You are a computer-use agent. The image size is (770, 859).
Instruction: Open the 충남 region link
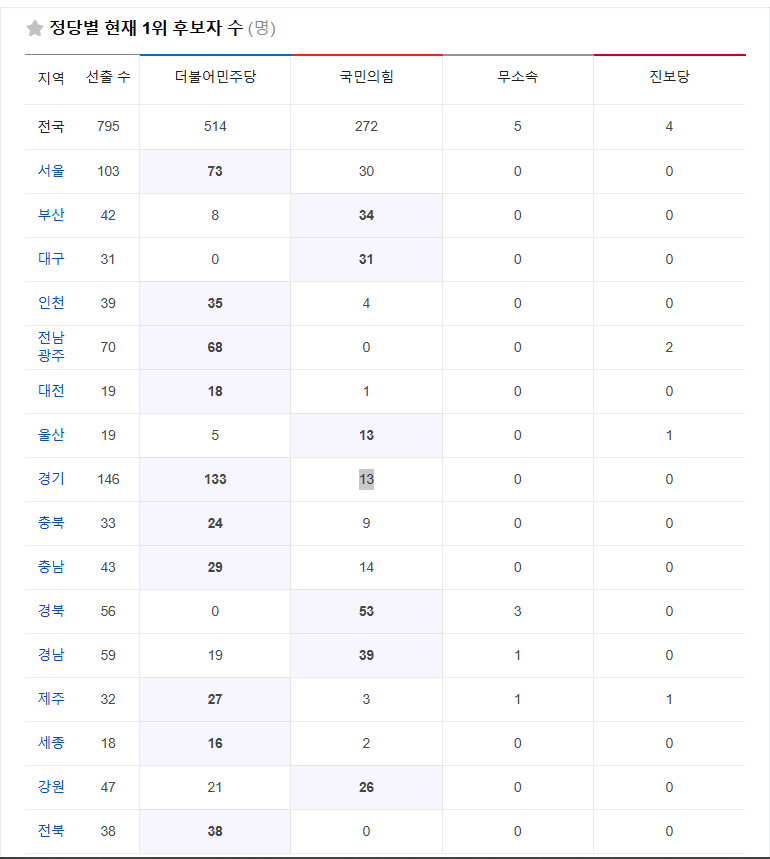51,567
